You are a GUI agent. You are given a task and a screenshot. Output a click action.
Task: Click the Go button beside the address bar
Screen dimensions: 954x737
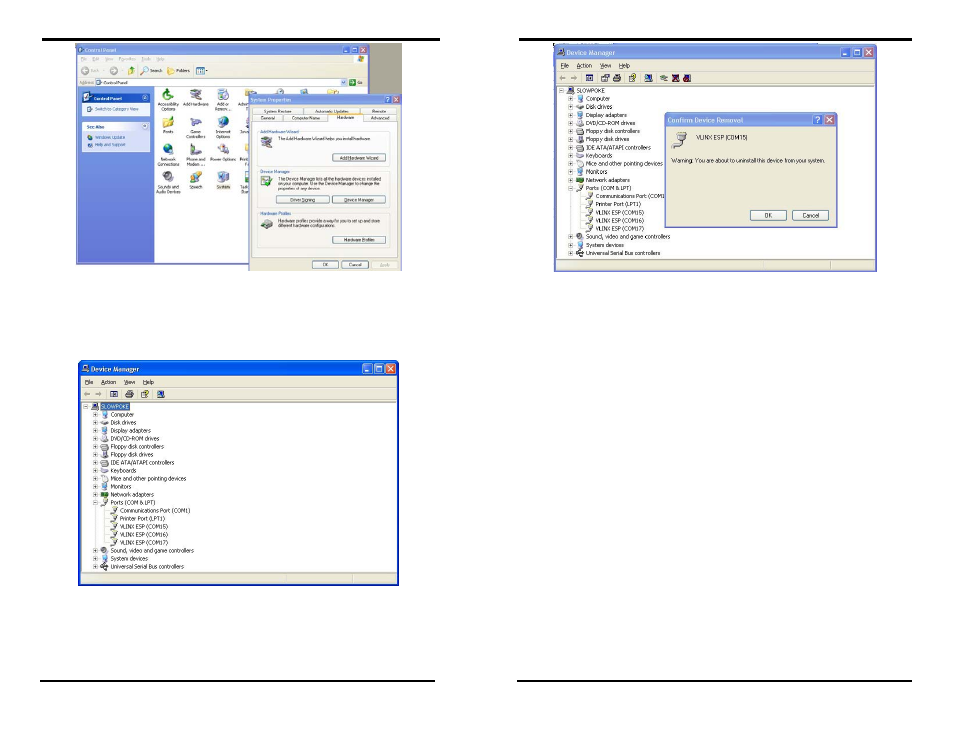click(356, 82)
